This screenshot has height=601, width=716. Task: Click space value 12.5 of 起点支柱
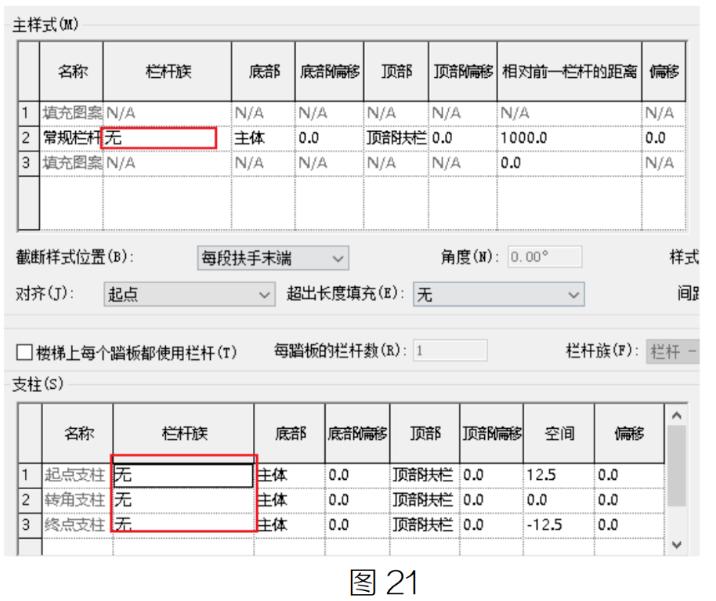click(558, 475)
